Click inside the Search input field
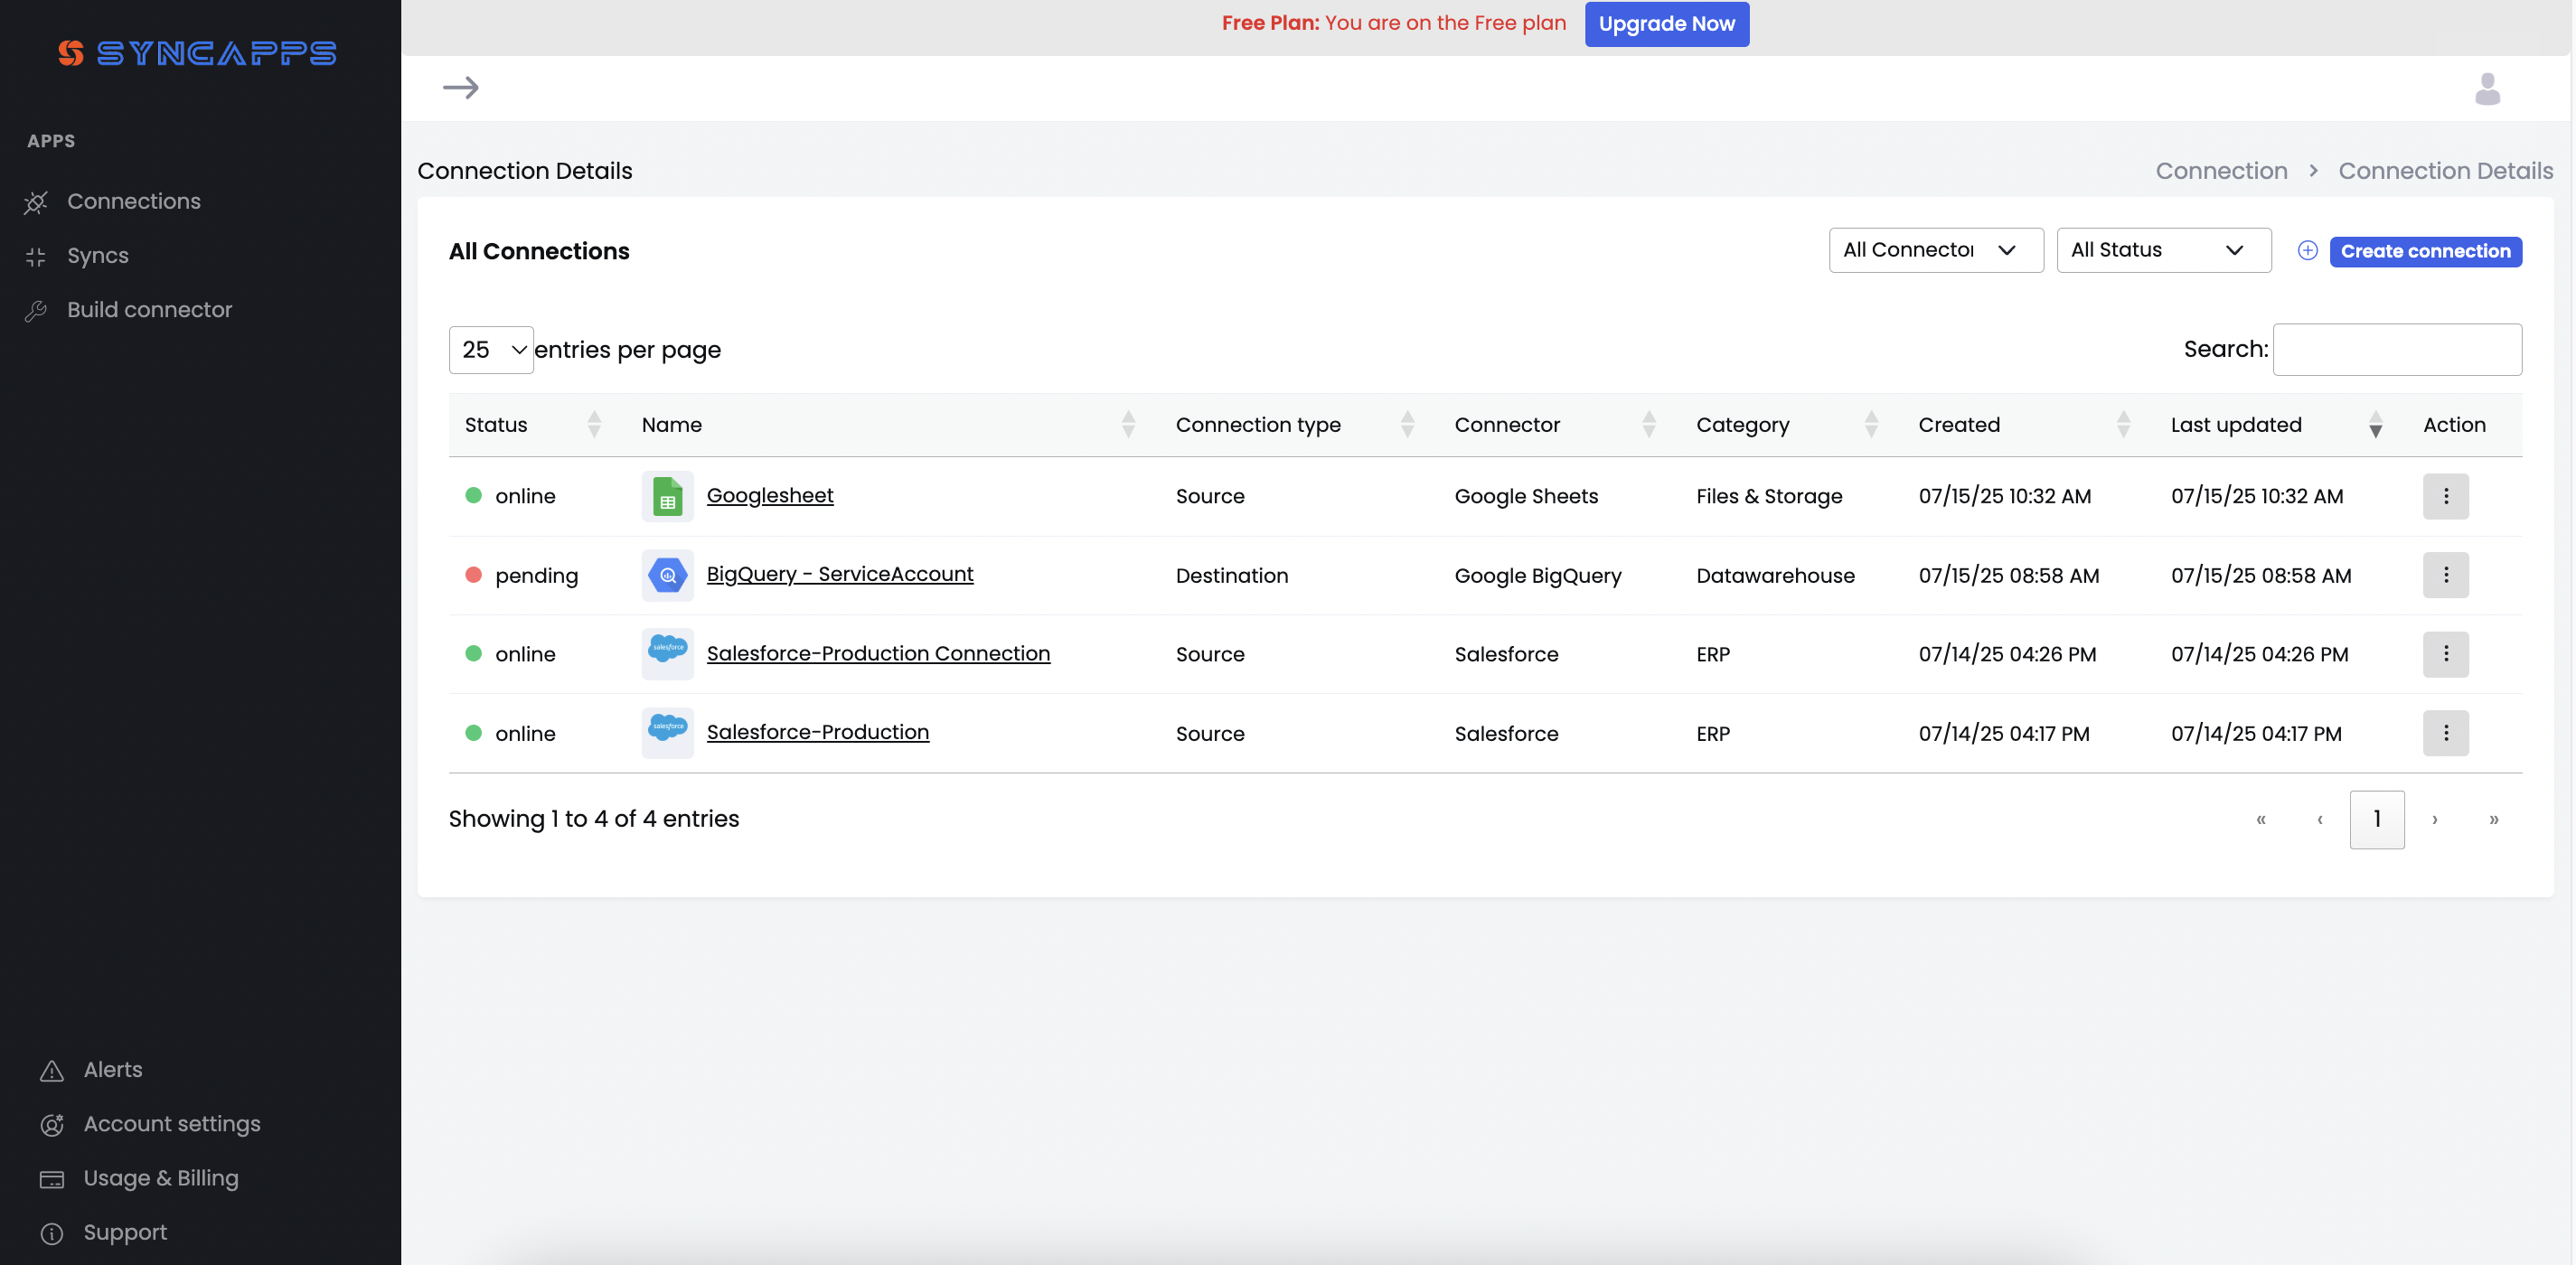The width and height of the screenshot is (2576, 1265). pyautogui.click(x=2397, y=350)
